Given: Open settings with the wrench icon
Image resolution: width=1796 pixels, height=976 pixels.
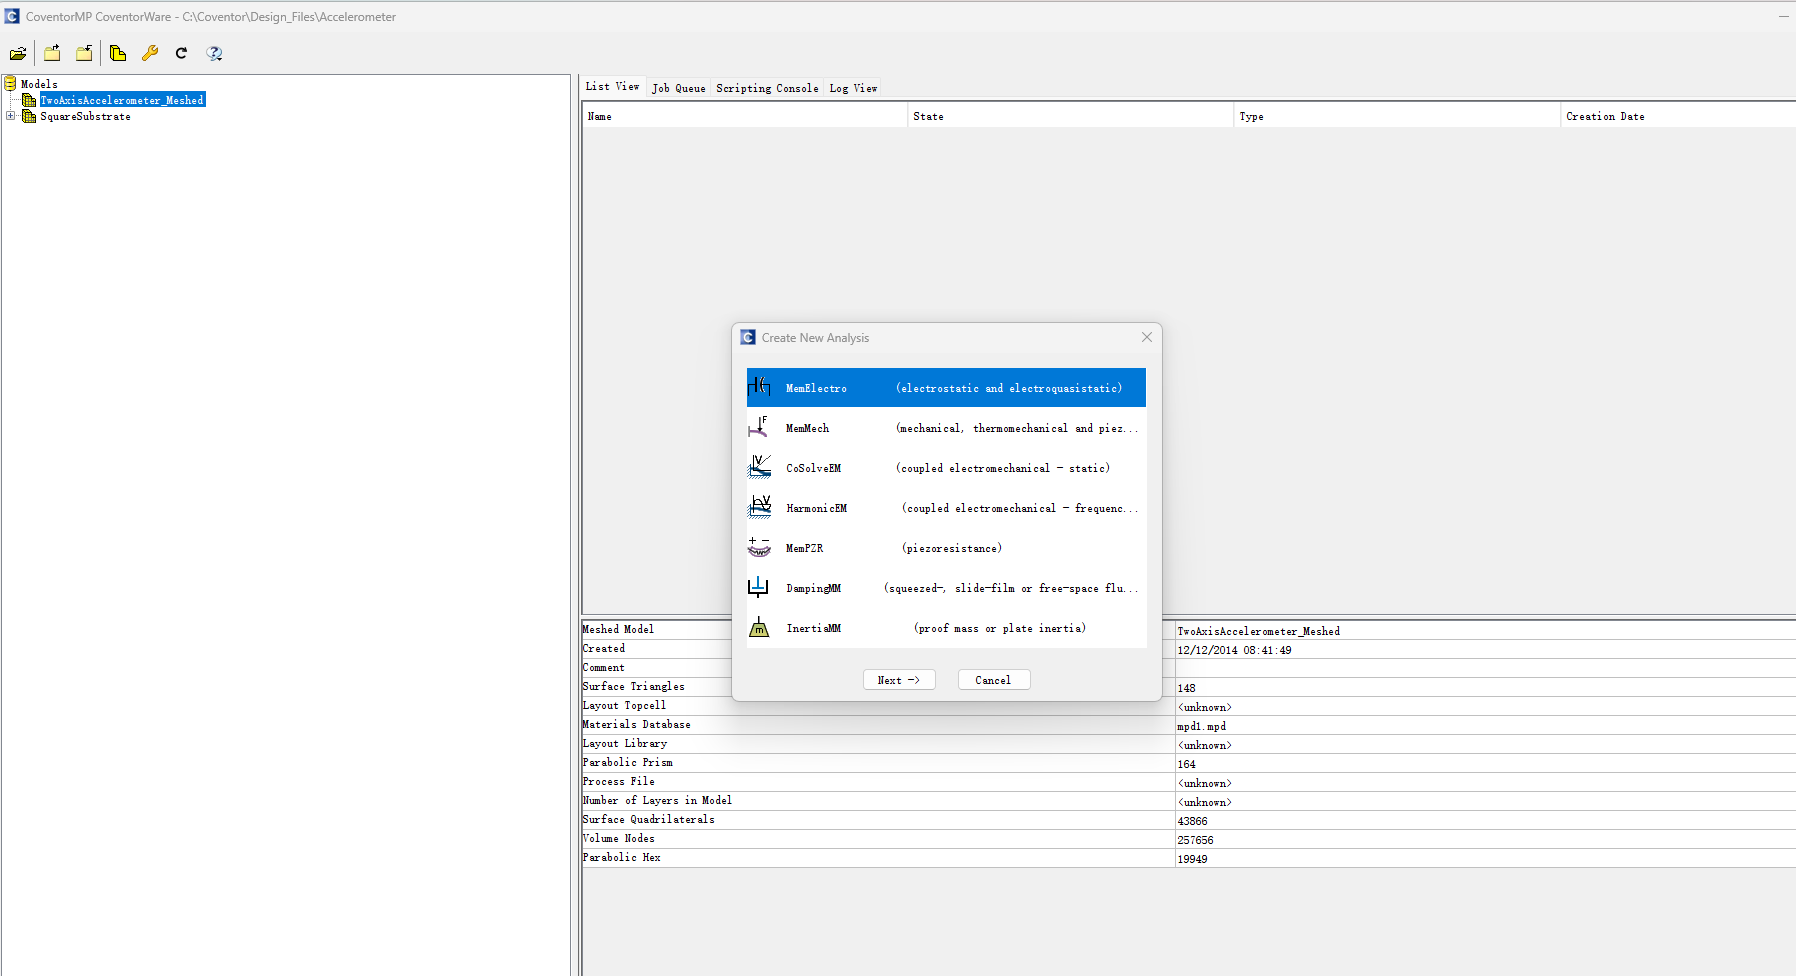Looking at the screenshot, I should 150,53.
